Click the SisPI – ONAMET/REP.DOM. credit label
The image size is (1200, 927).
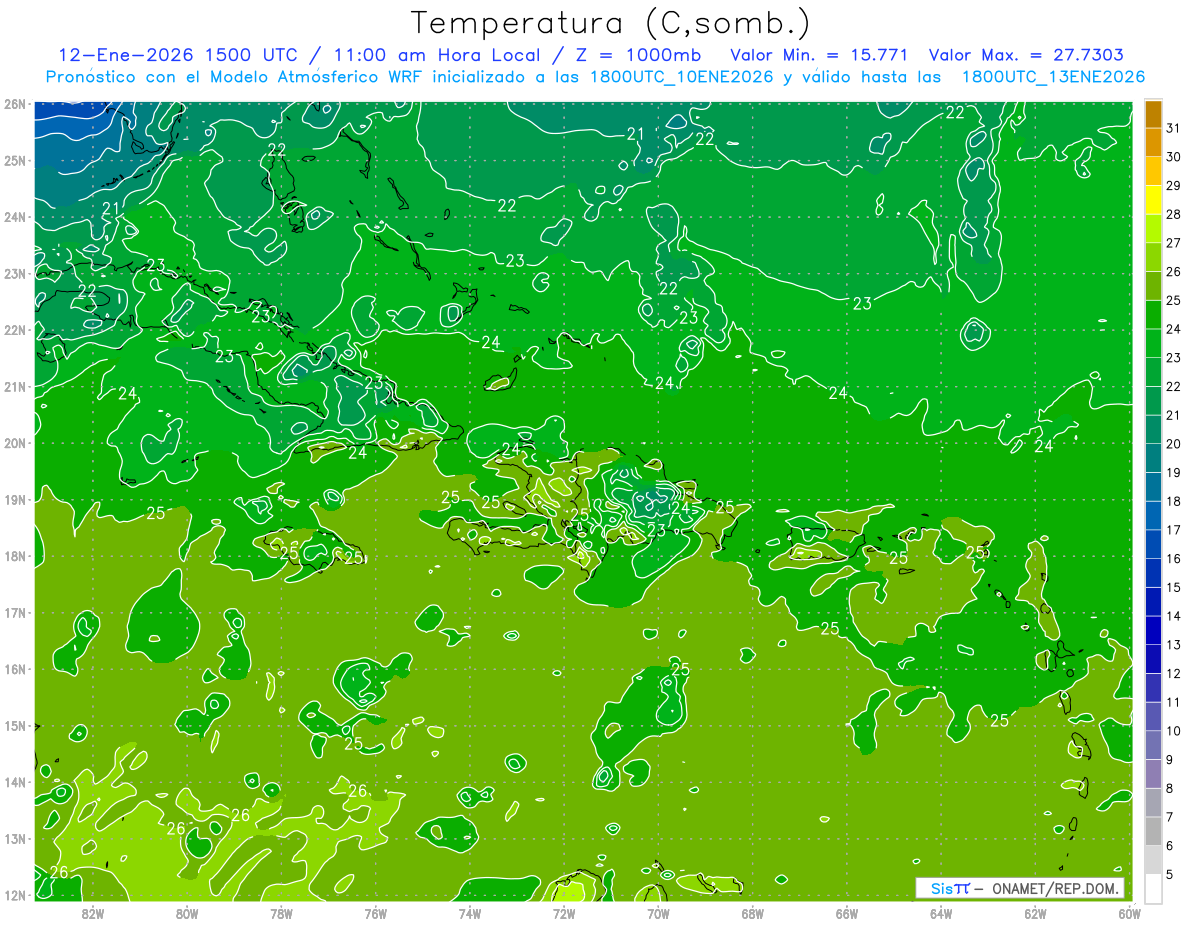[x=1020, y=888]
